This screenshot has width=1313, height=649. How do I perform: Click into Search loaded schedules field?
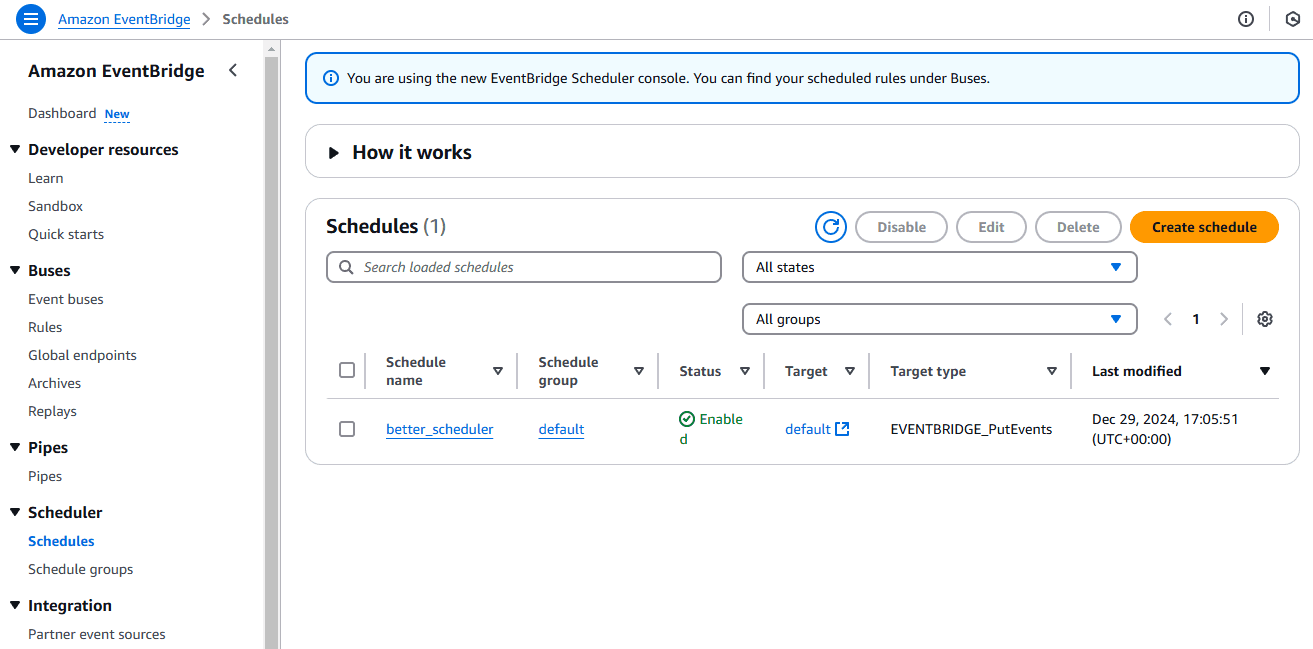(x=524, y=267)
